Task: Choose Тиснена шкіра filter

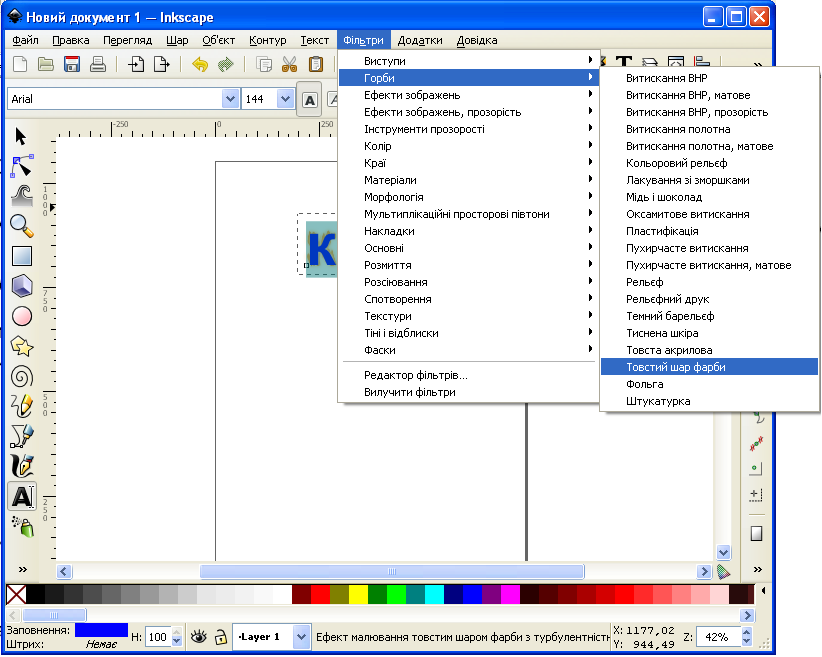Action: (709, 333)
